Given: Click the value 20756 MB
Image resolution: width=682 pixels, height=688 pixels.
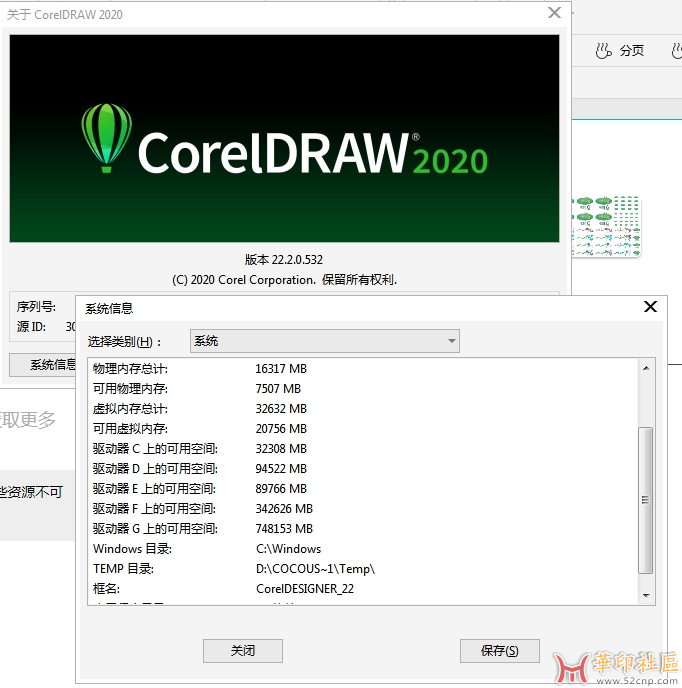Looking at the screenshot, I should tap(281, 429).
